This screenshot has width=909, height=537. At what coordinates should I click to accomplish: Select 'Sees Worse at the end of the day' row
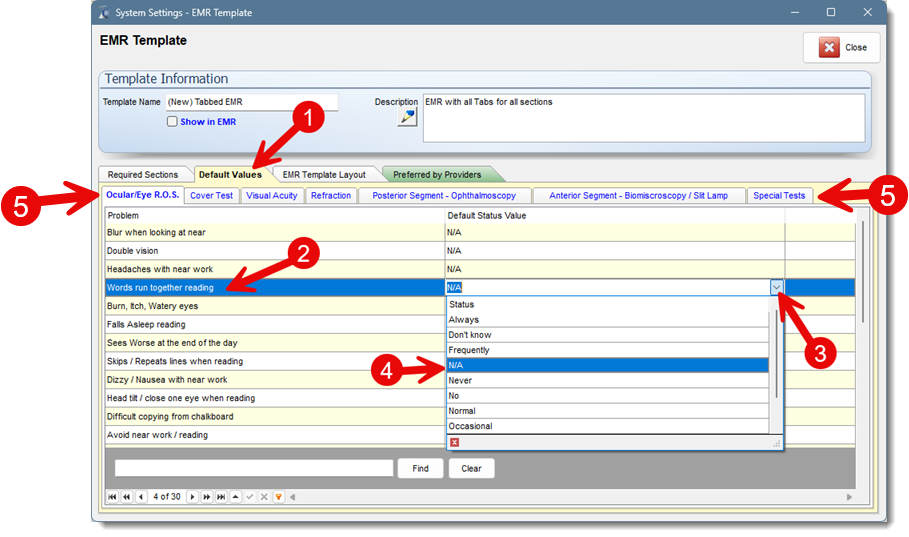[x=275, y=343]
